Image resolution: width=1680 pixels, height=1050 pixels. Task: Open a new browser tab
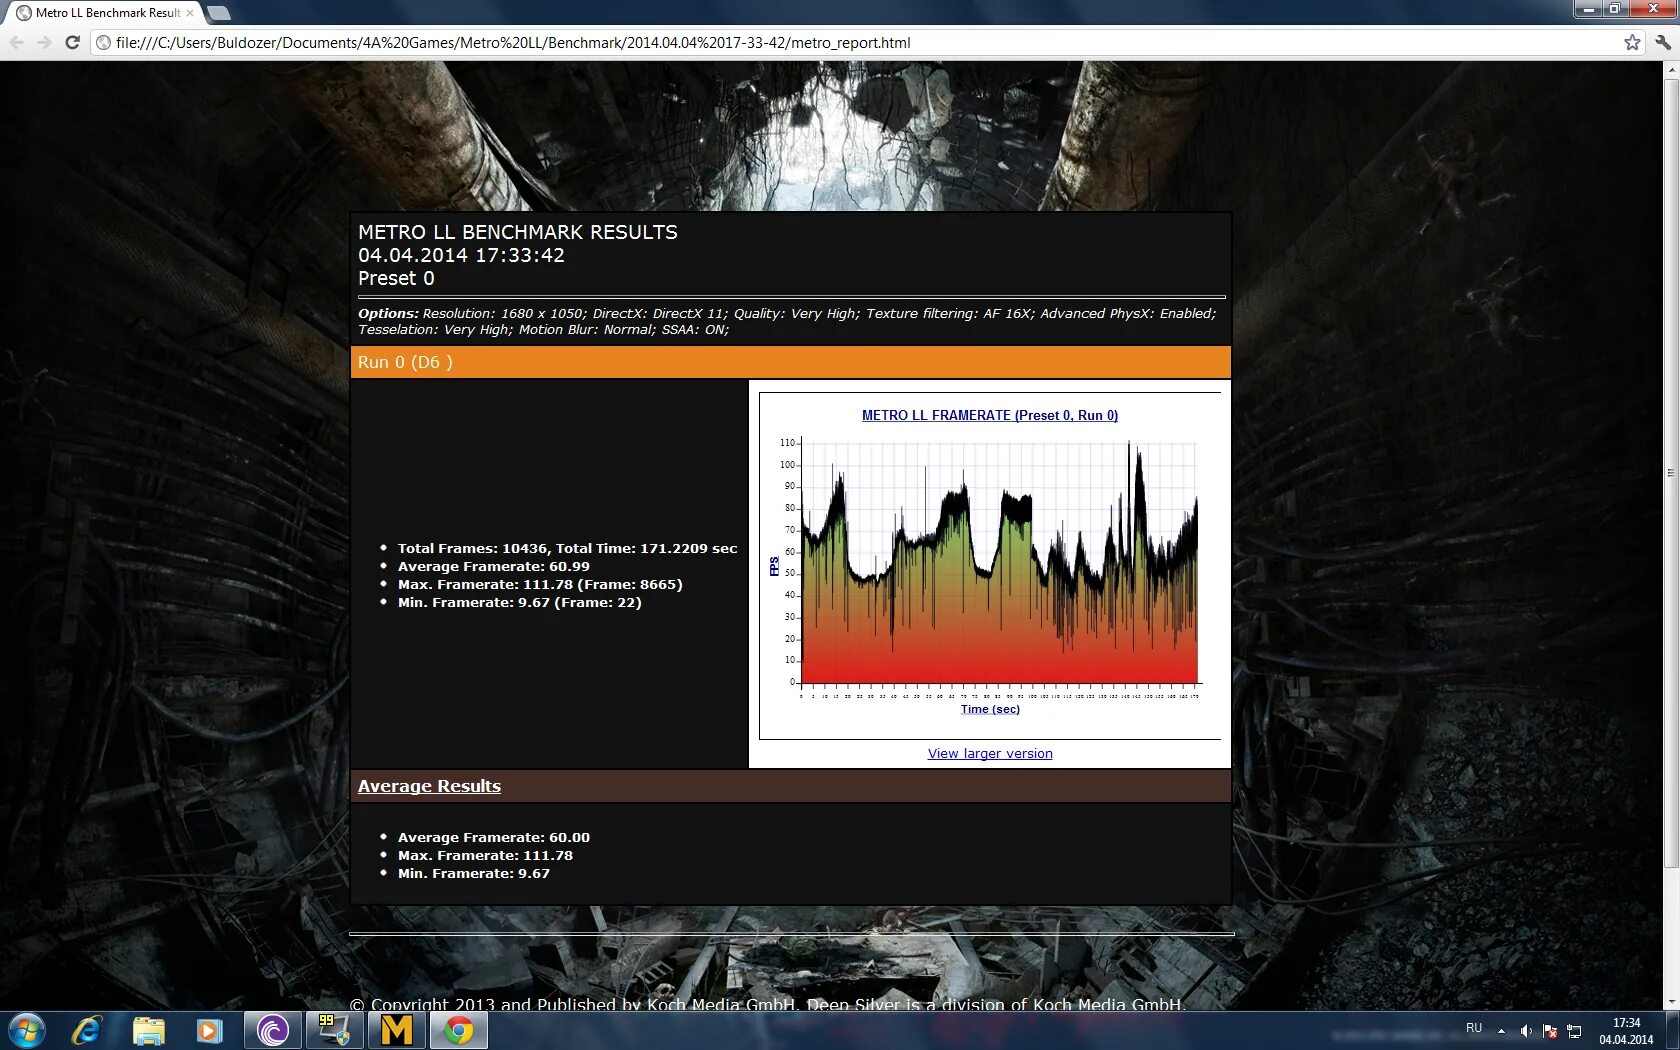[x=218, y=13]
